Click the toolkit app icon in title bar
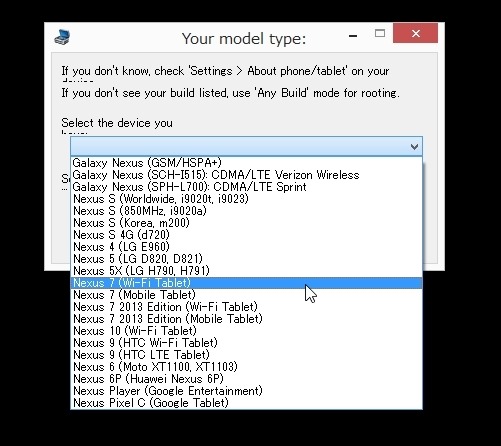This screenshot has width=501, height=446. (x=62, y=37)
